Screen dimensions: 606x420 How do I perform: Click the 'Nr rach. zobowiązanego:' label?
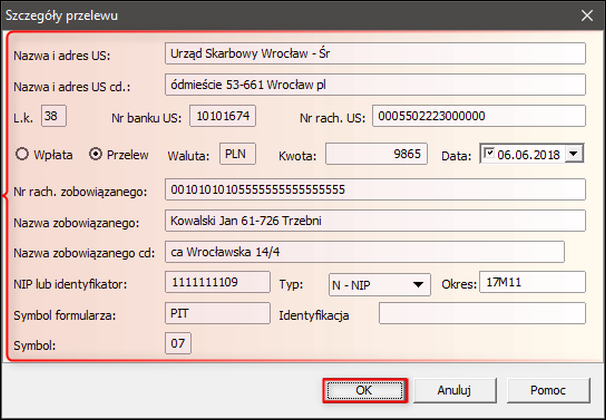(80, 192)
